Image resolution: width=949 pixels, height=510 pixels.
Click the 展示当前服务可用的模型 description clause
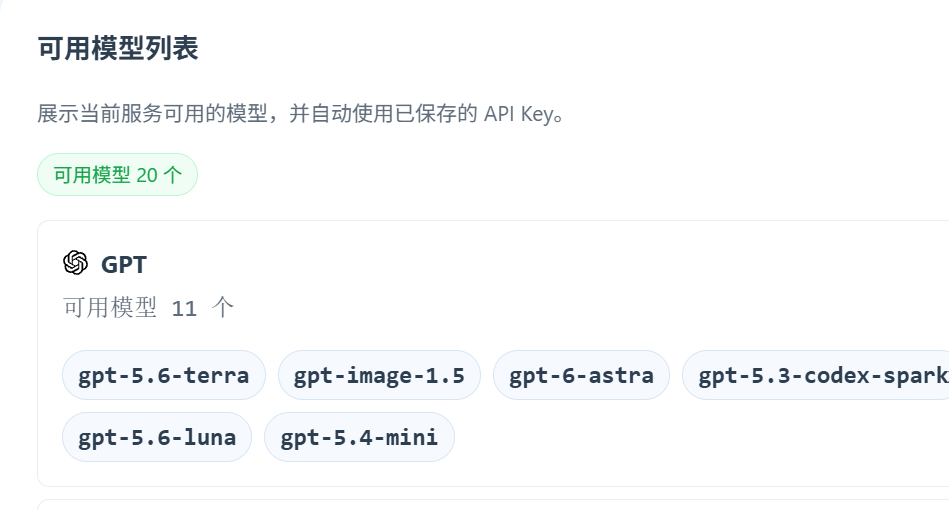pyautogui.click(x=153, y=114)
